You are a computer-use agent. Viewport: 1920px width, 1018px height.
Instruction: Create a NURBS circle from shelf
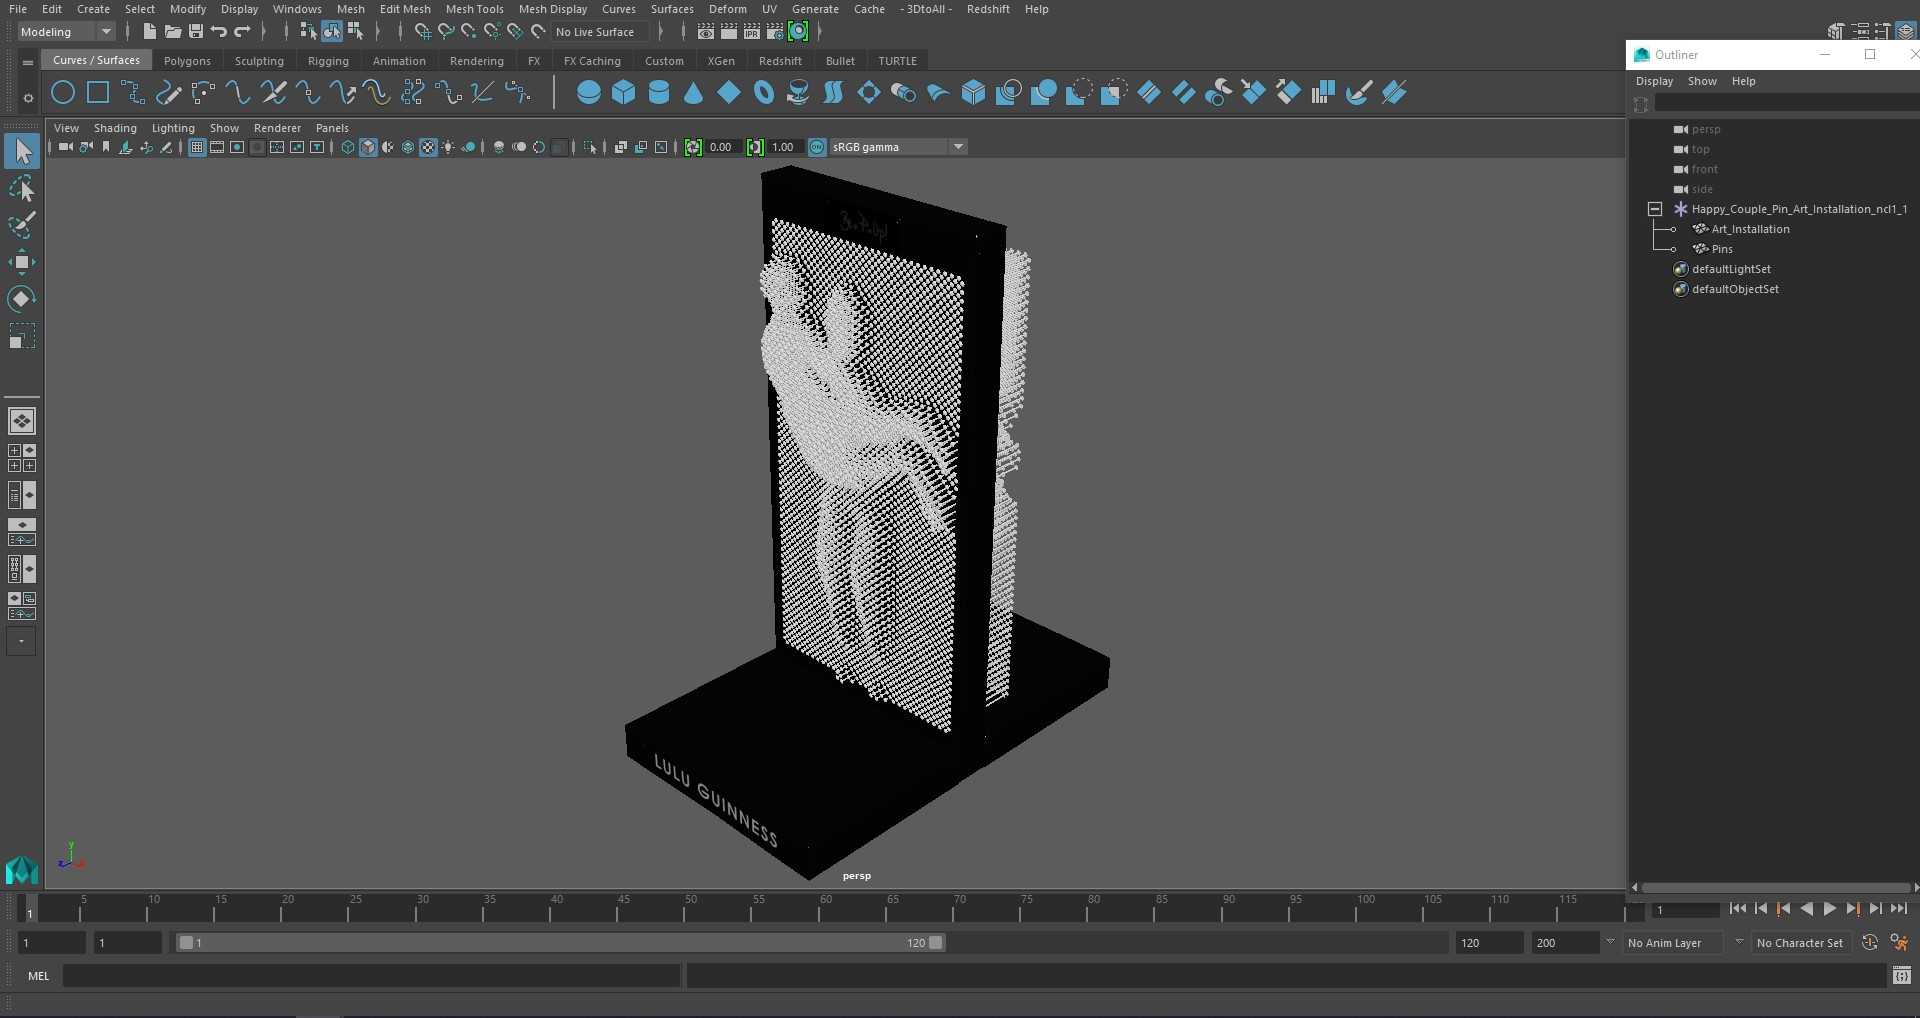[x=62, y=93]
